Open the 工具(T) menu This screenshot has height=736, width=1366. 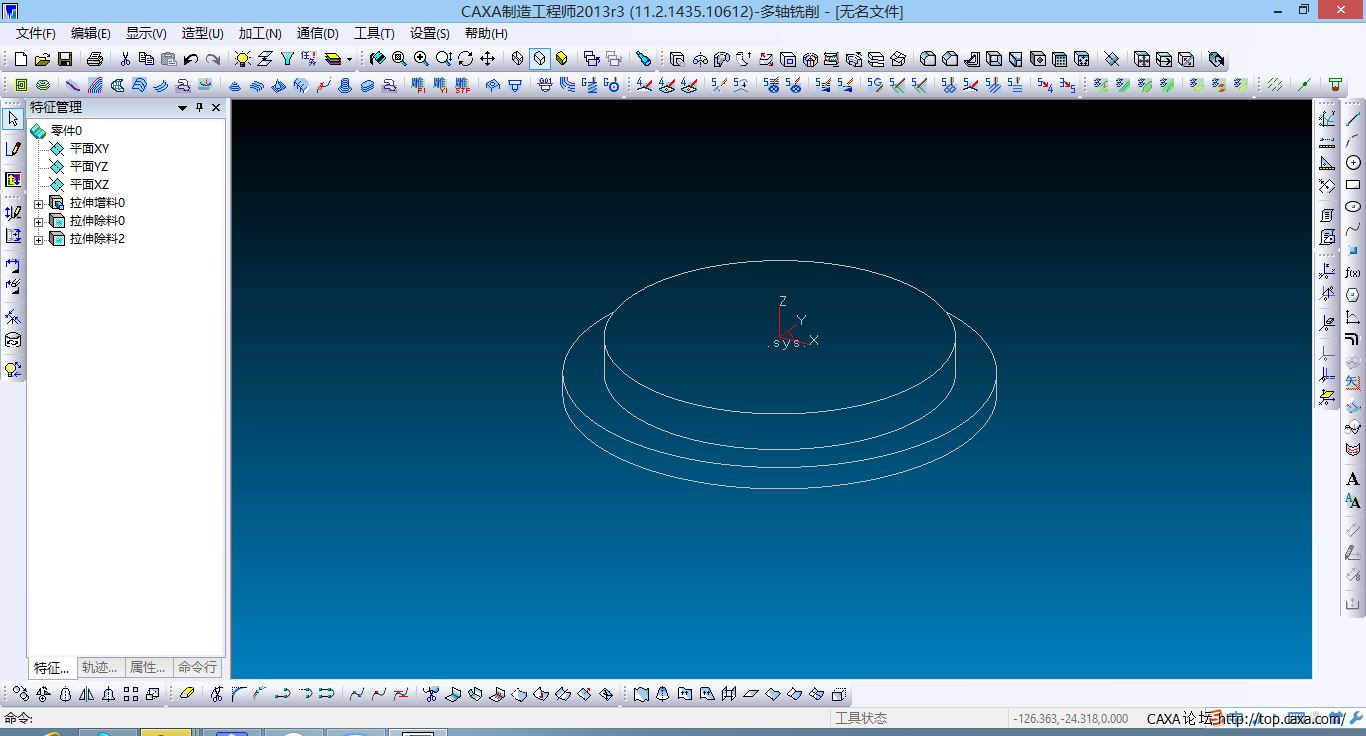374,33
